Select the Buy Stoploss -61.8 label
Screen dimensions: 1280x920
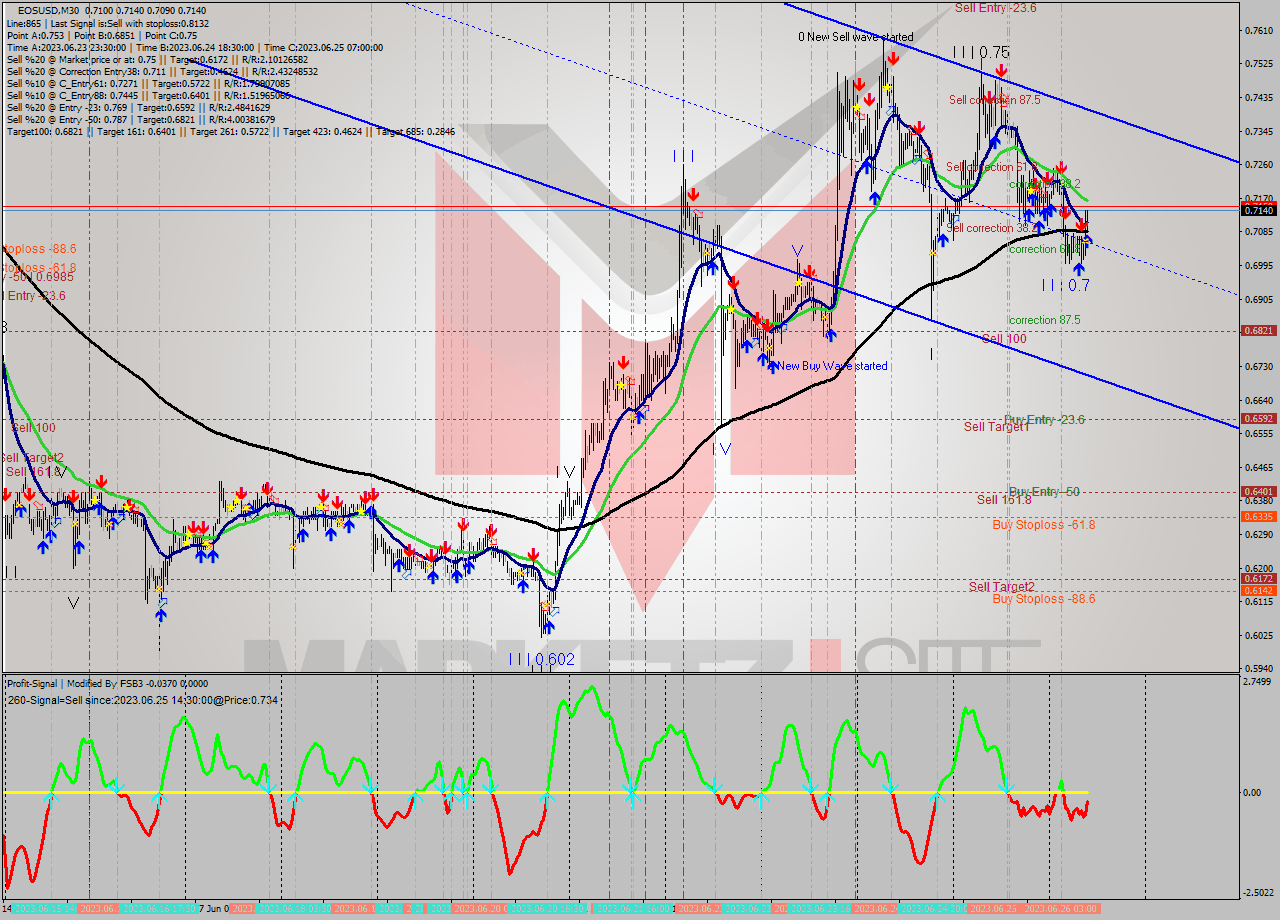point(1043,524)
